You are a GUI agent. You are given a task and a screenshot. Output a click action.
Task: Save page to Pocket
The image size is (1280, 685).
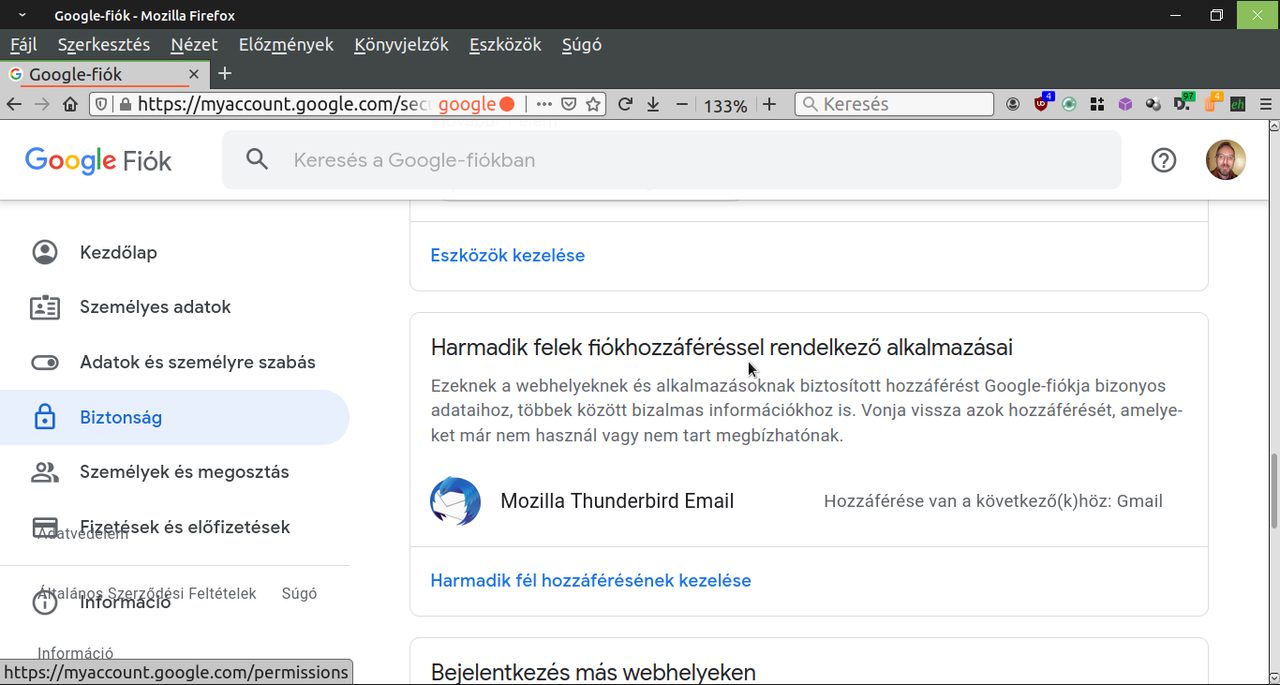pos(568,104)
